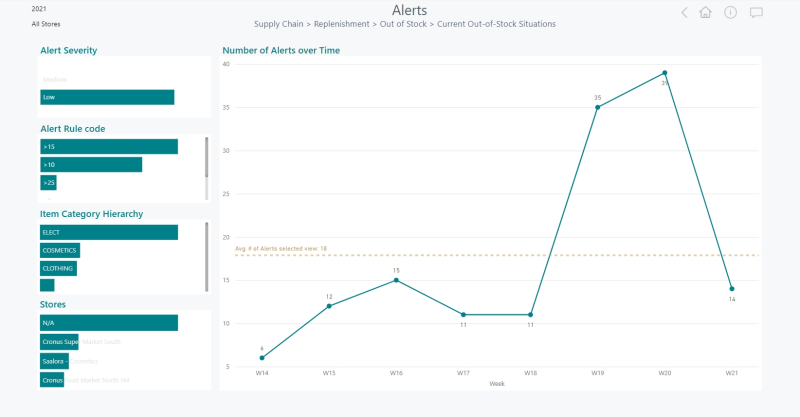Select the N/A stores bar

point(109,323)
